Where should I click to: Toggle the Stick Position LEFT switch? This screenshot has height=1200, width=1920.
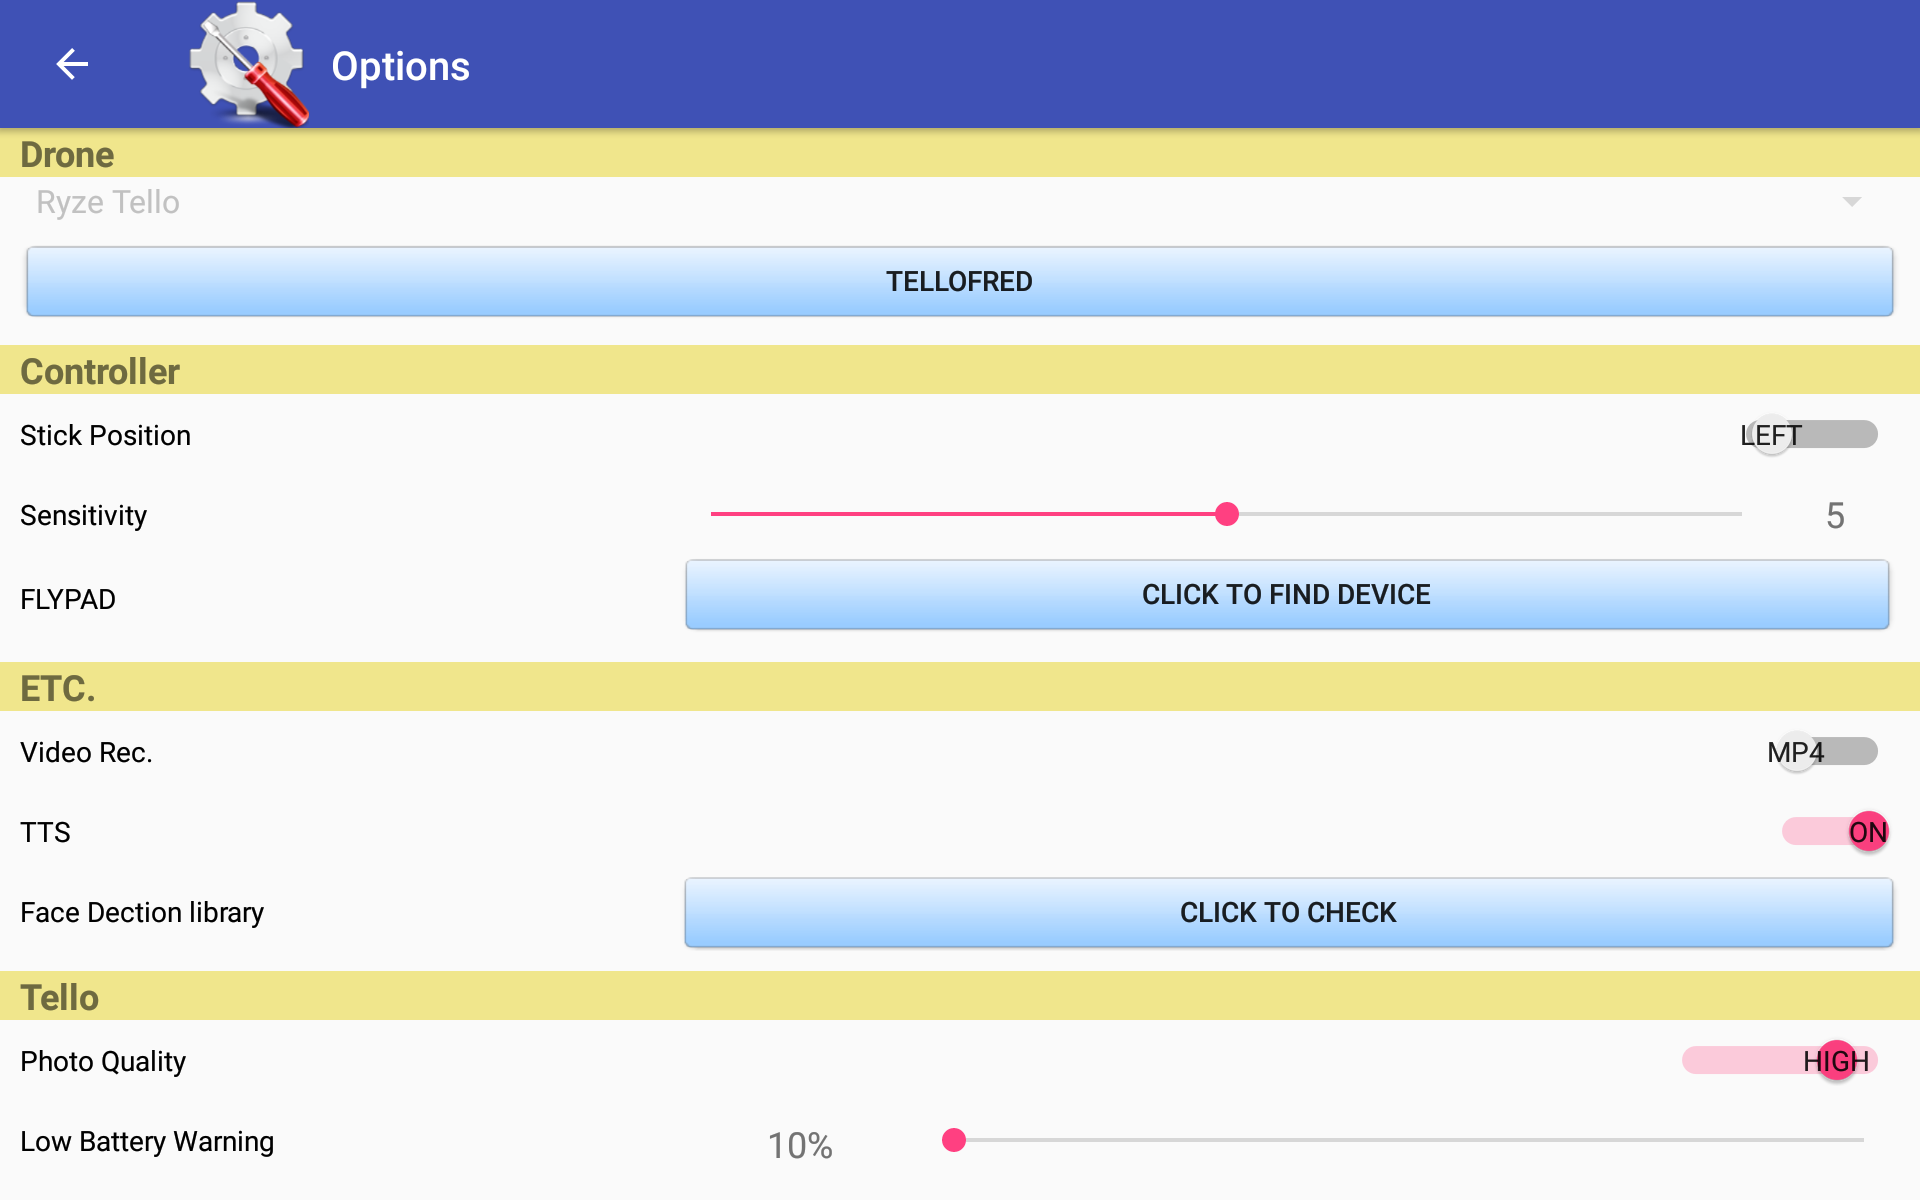[x=1810, y=435]
